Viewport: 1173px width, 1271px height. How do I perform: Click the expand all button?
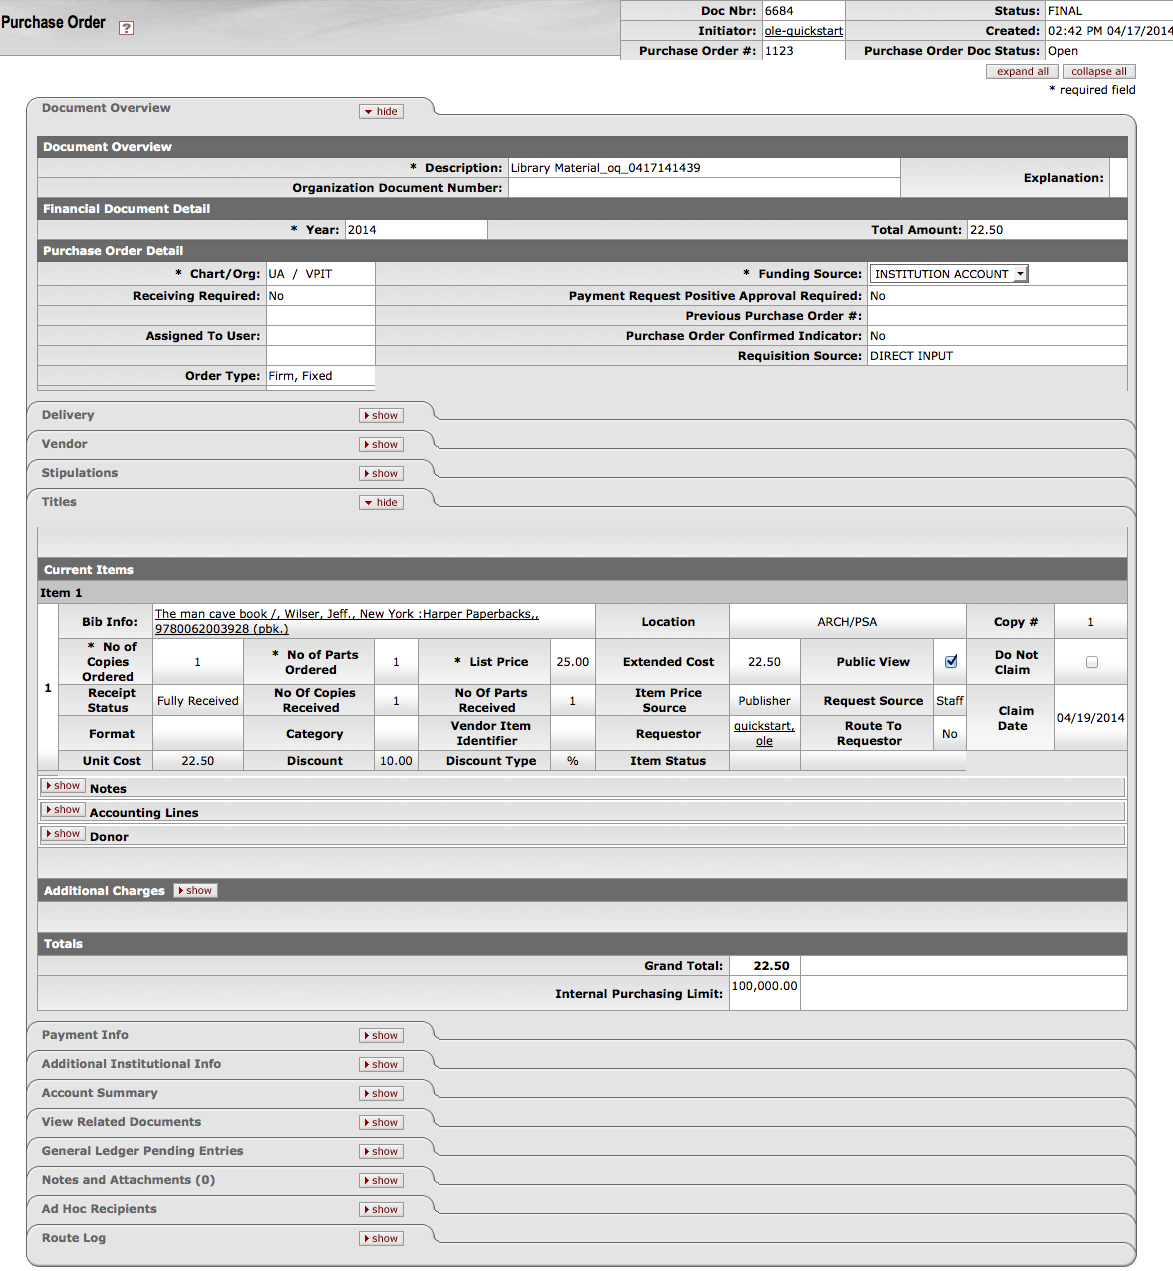click(1022, 71)
